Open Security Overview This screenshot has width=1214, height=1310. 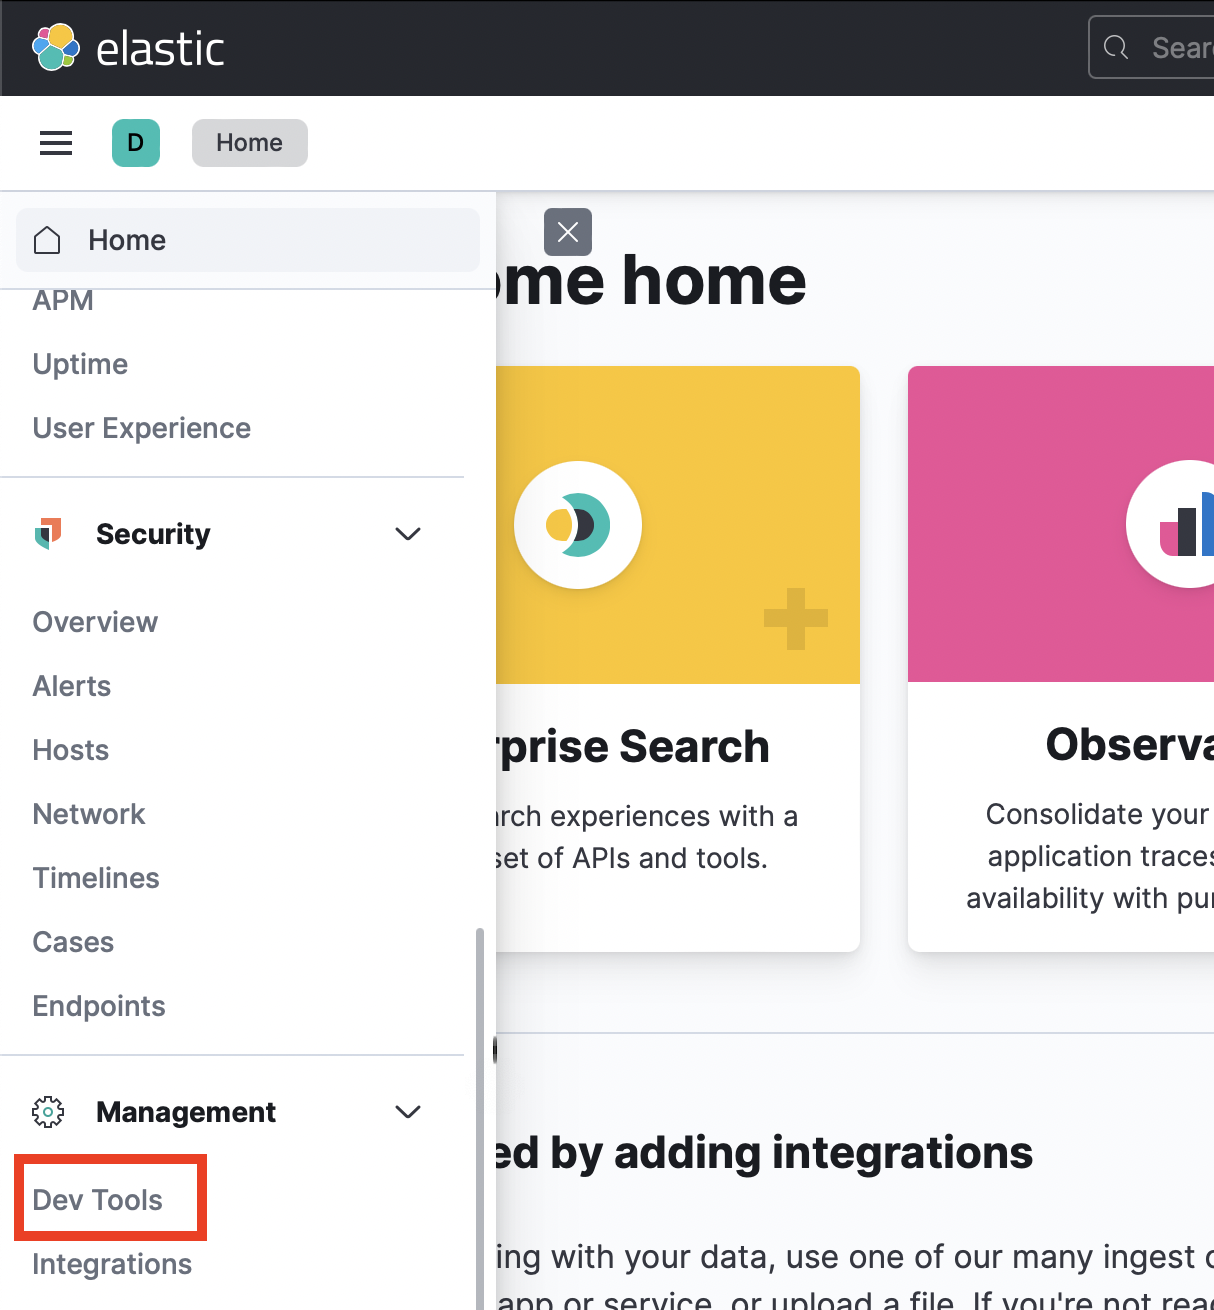[95, 622]
